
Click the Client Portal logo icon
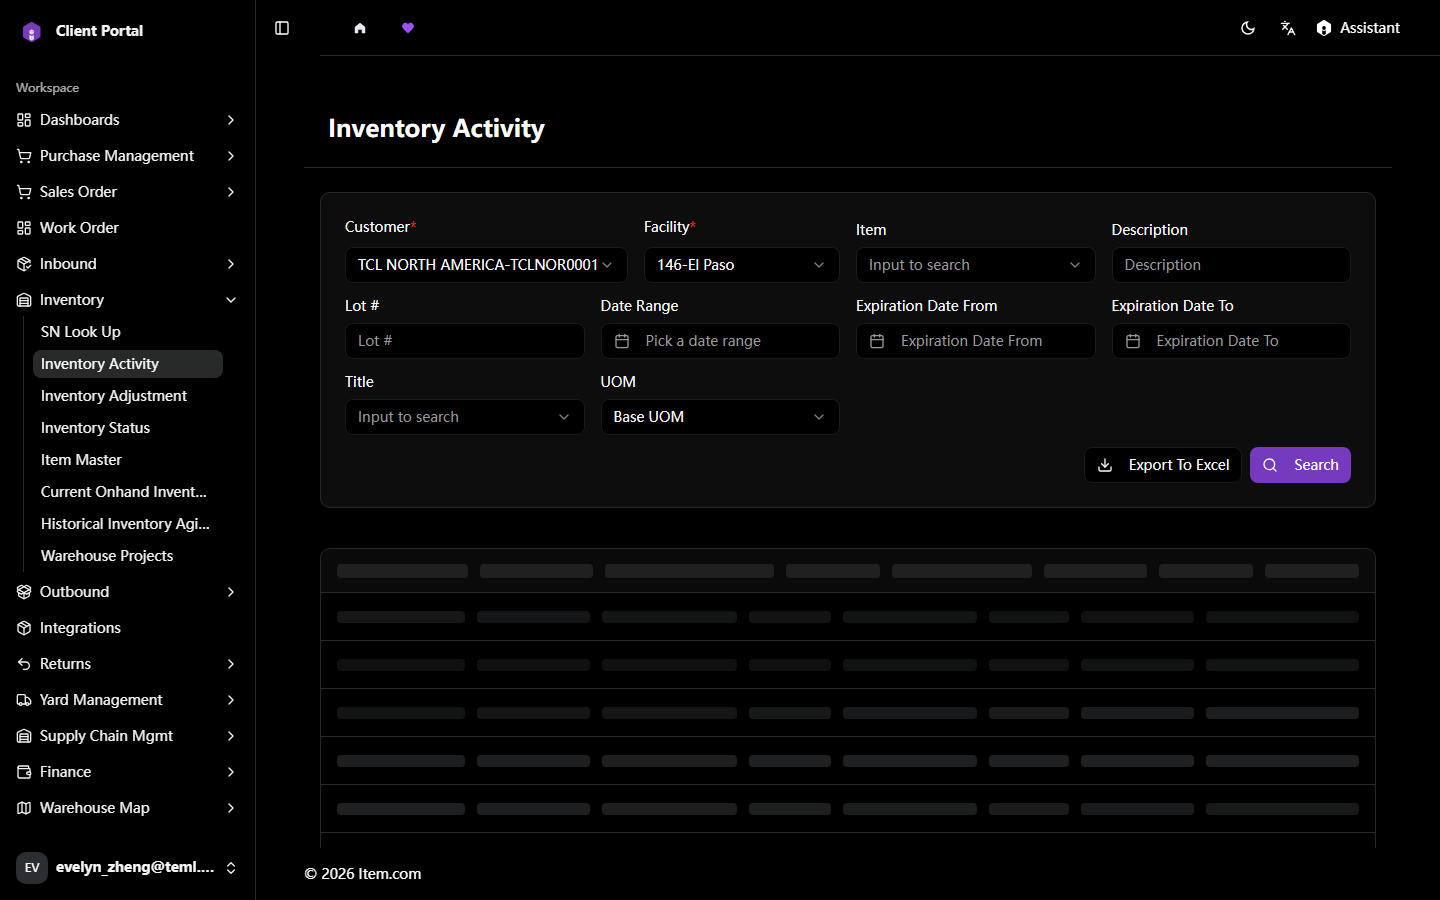32,32
